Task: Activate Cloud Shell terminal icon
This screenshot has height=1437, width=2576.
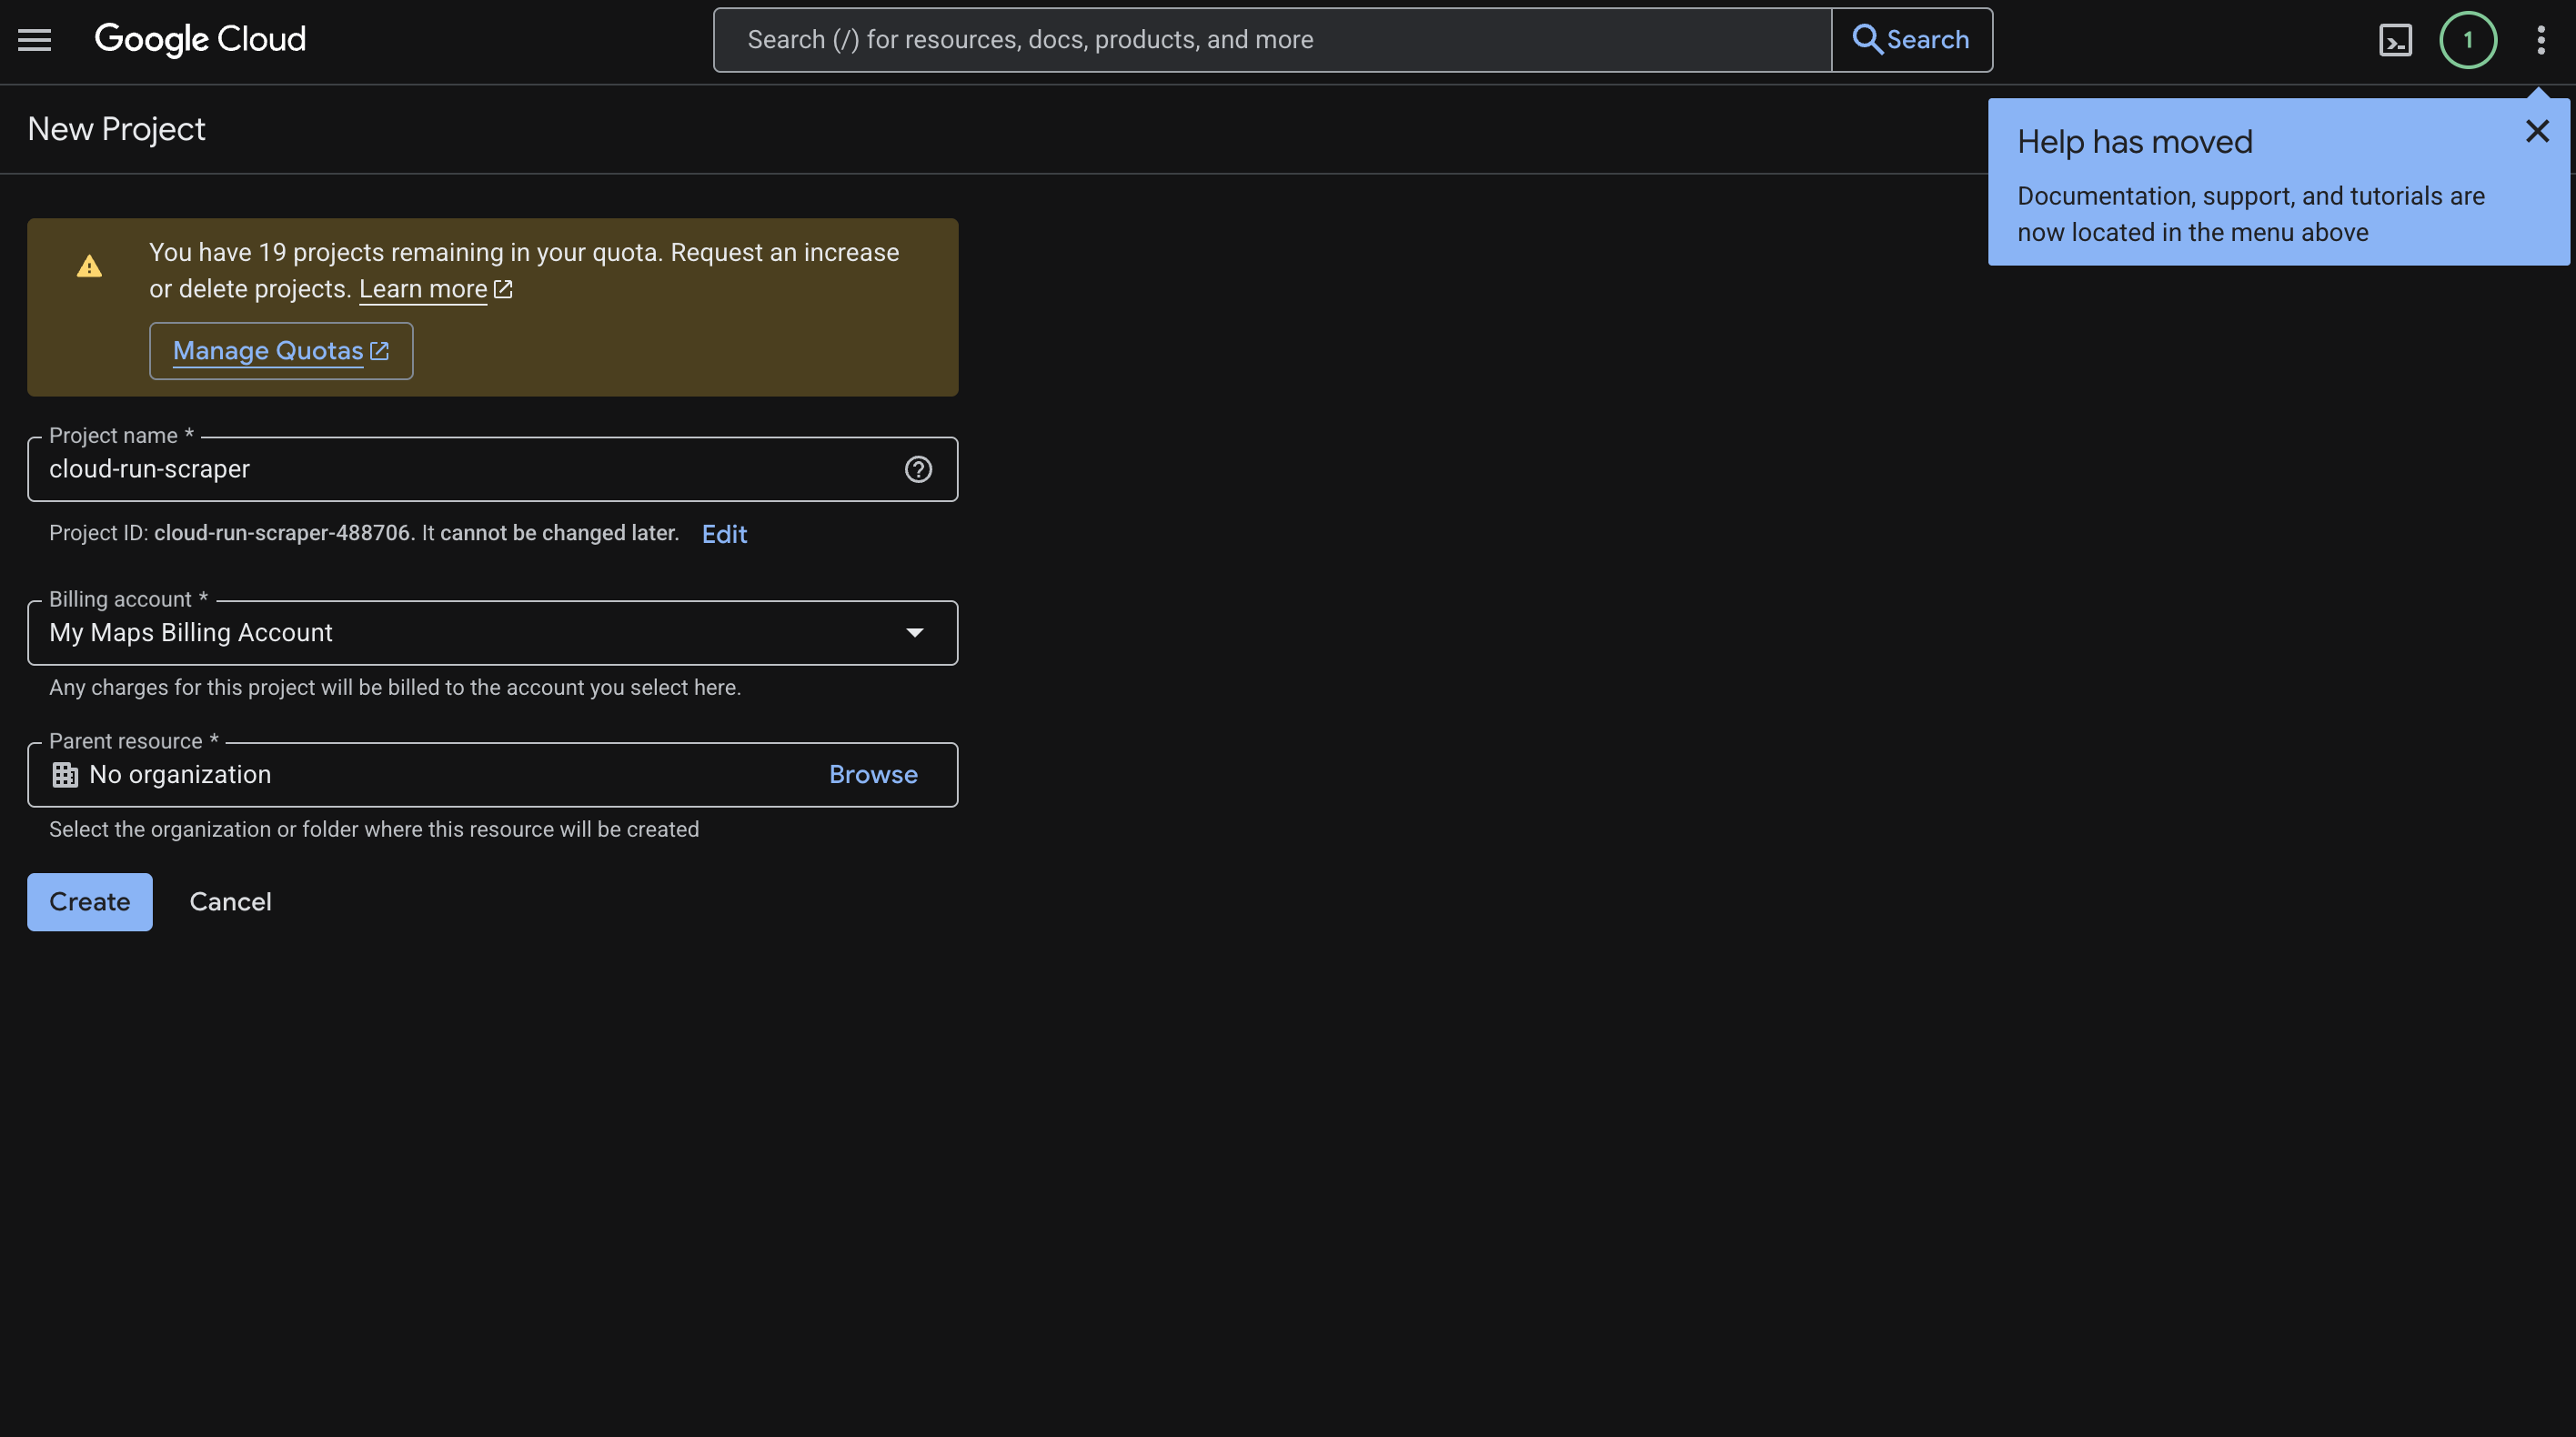Action: point(2395,40)
